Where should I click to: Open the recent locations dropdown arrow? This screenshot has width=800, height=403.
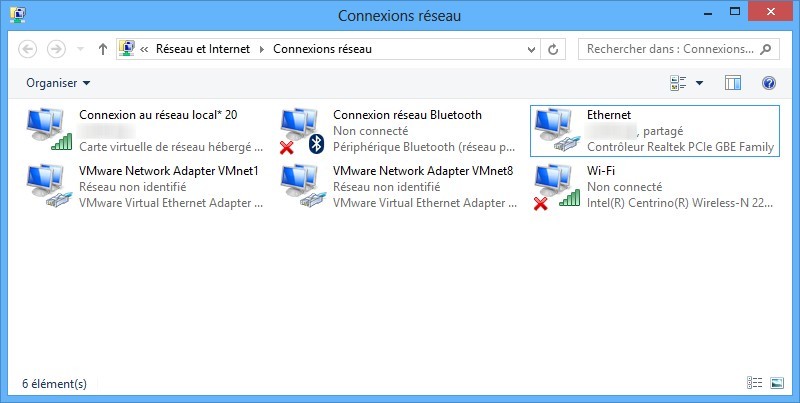point(80,49)
